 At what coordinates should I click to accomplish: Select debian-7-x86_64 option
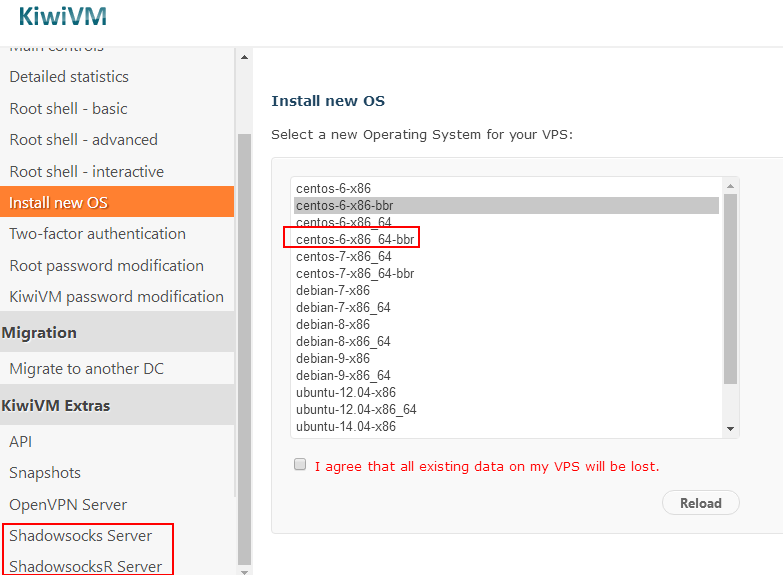(506, 307)
